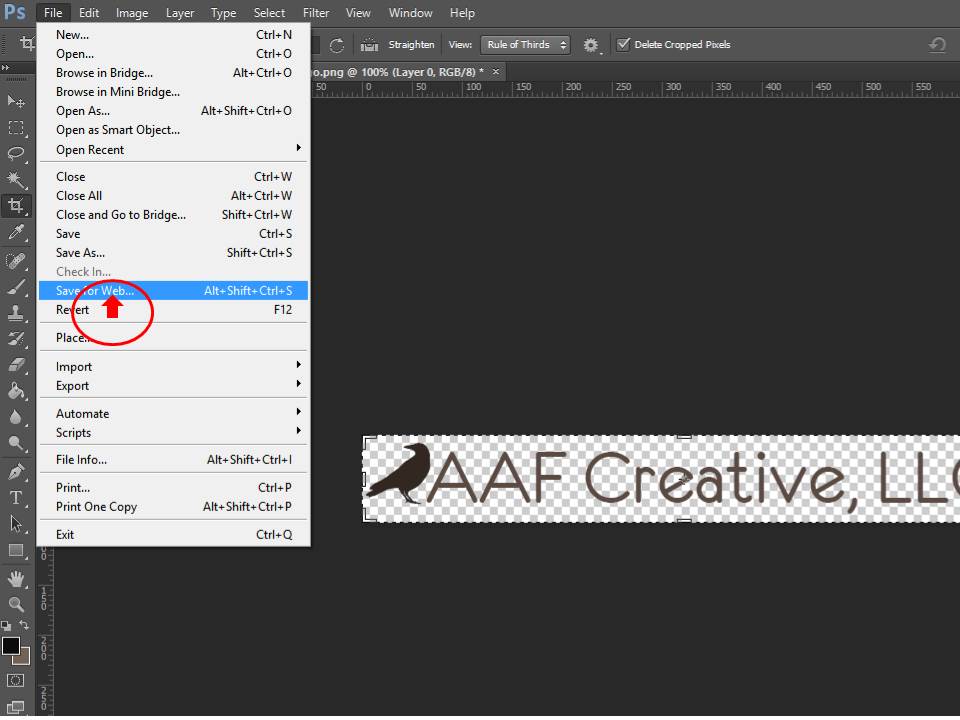Select the Paint Bucket tool
The width and height of the screenshot is (960, 720).
(16, 391)
